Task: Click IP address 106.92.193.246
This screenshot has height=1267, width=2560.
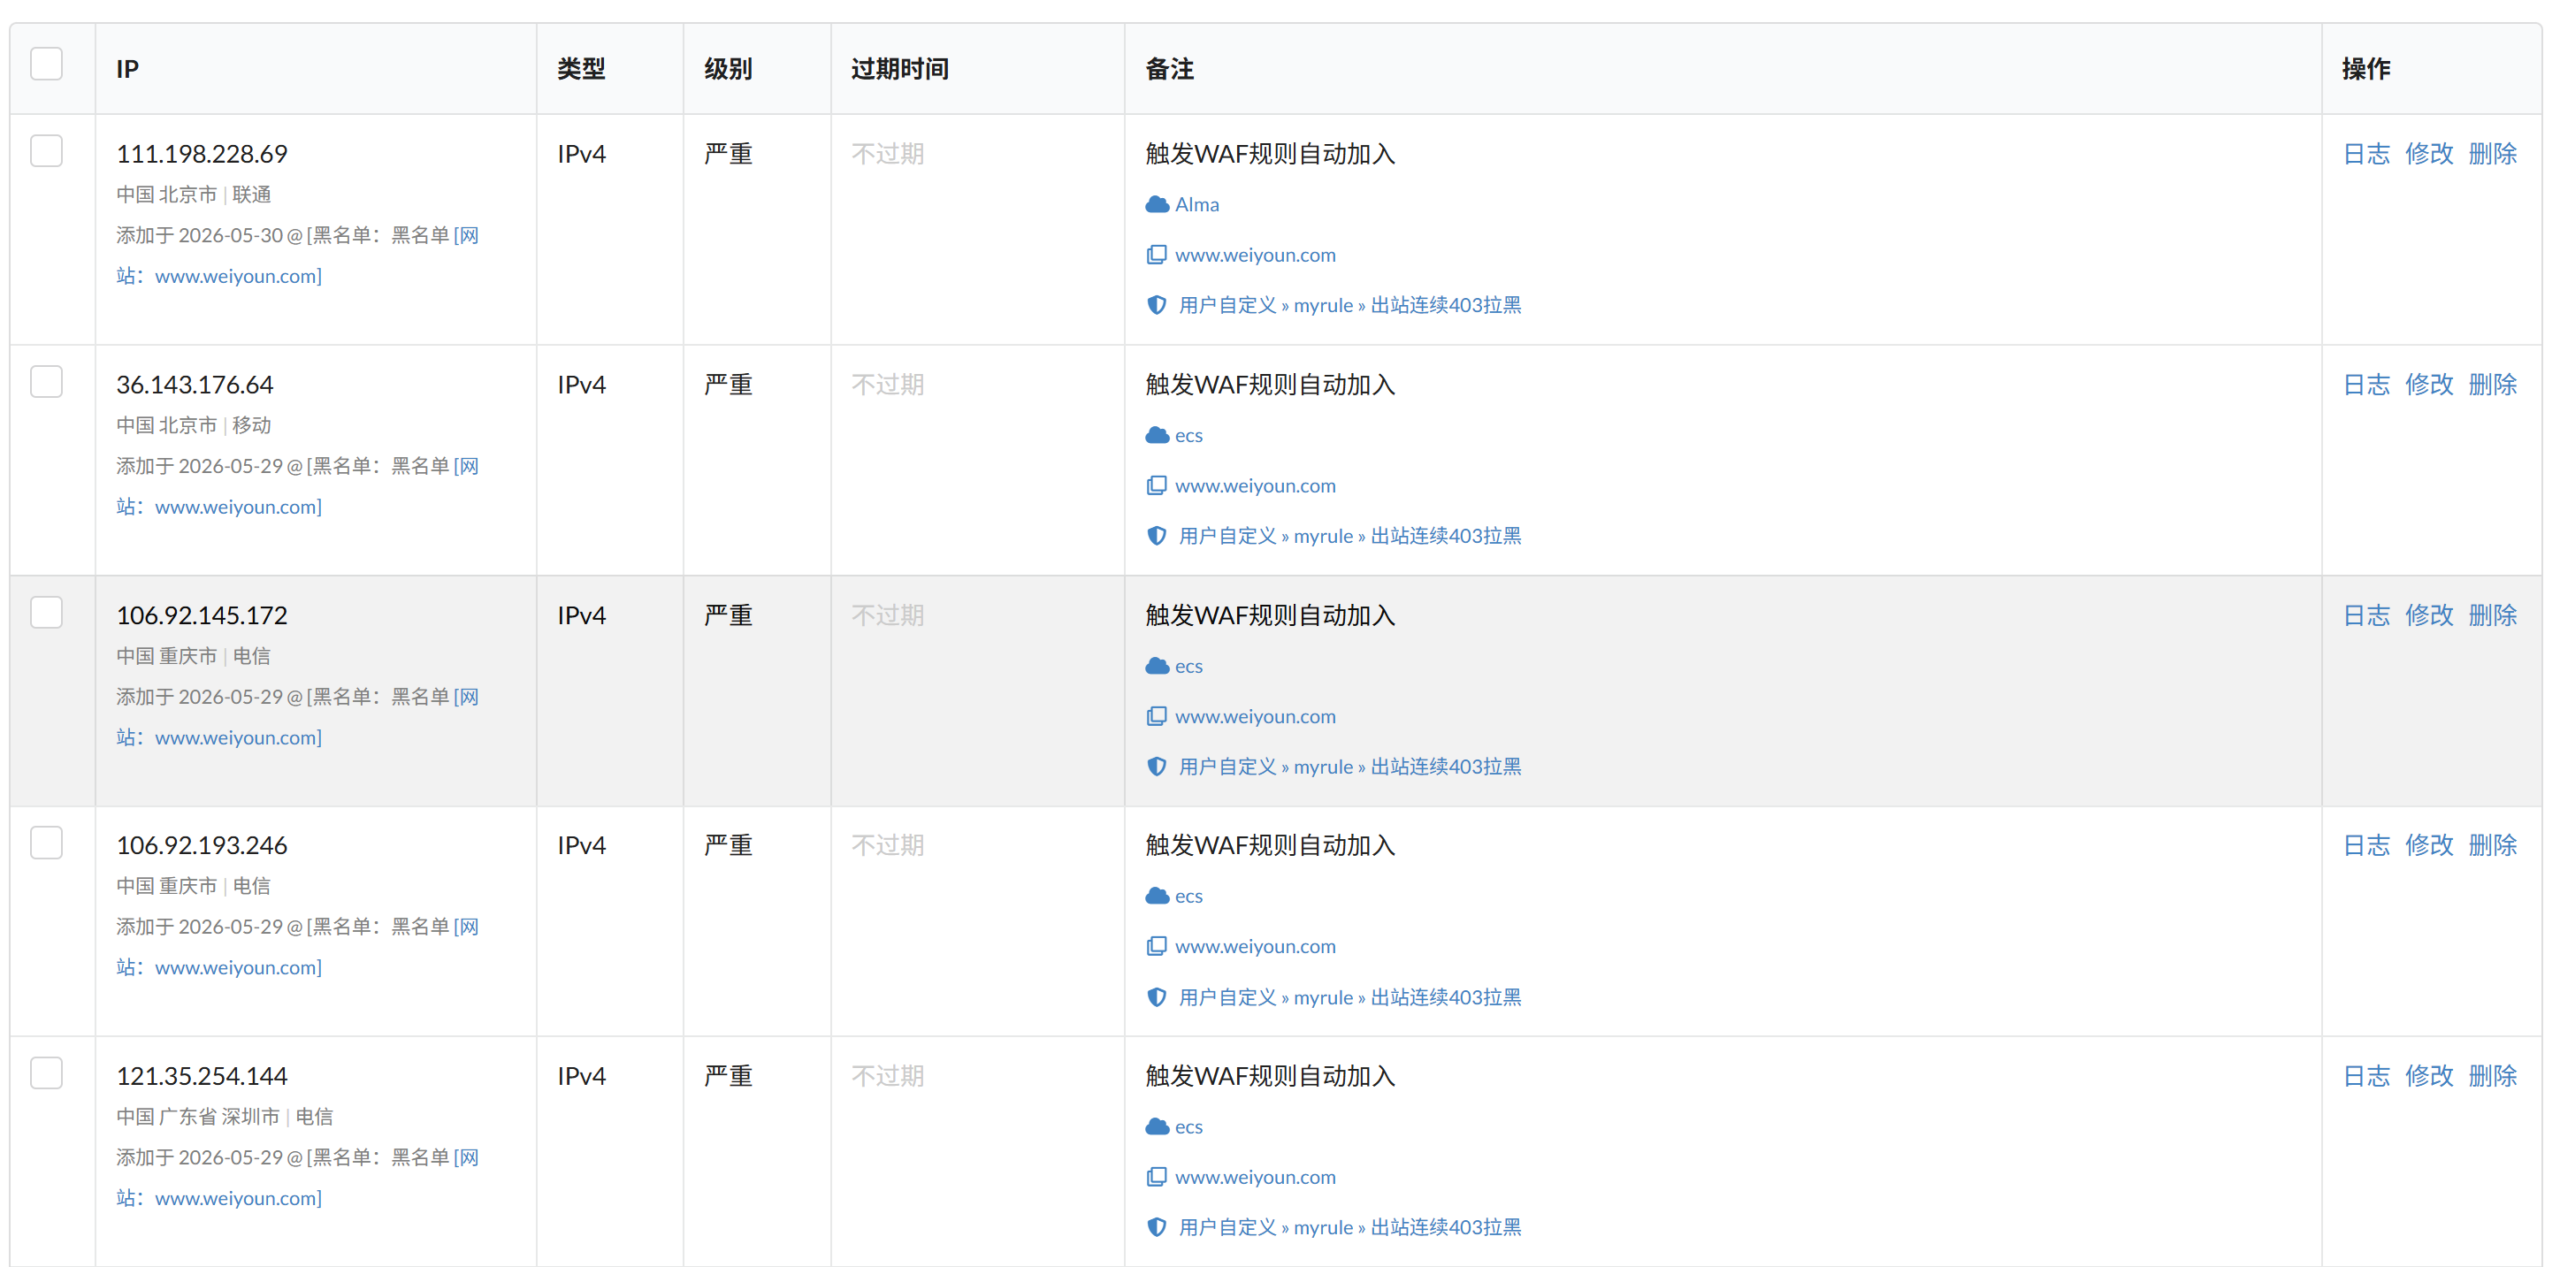Action: coord(202,845)
